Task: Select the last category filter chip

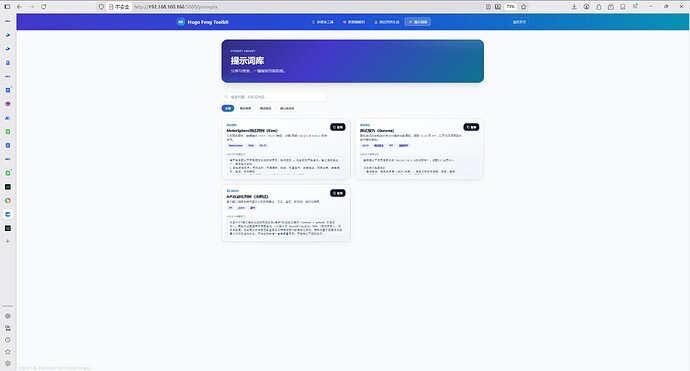Action: point(287,108)
